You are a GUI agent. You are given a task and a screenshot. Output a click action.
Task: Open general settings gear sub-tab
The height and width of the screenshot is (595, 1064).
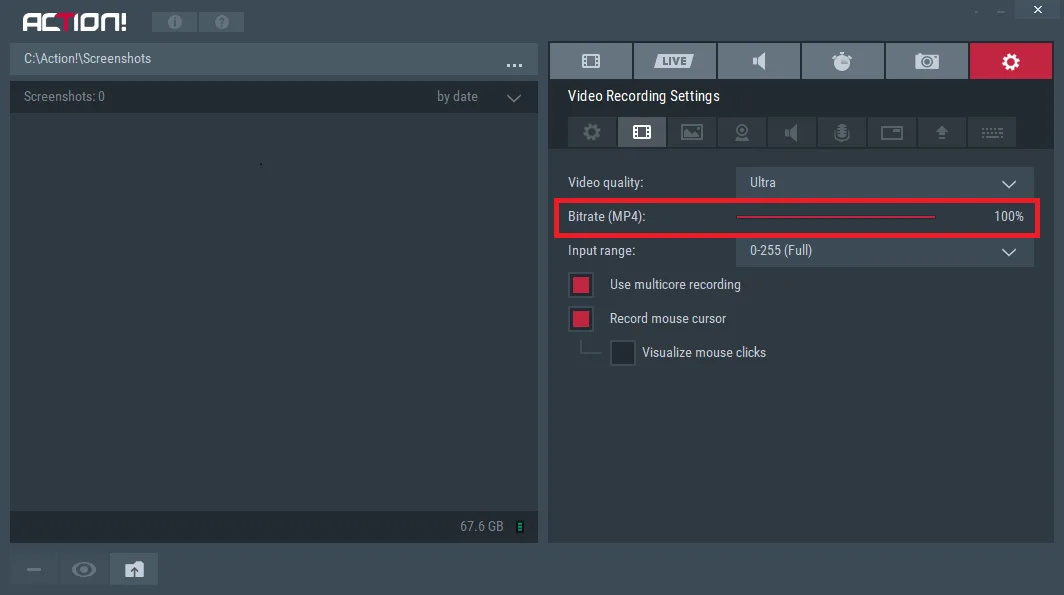click(x=592, y=132)
